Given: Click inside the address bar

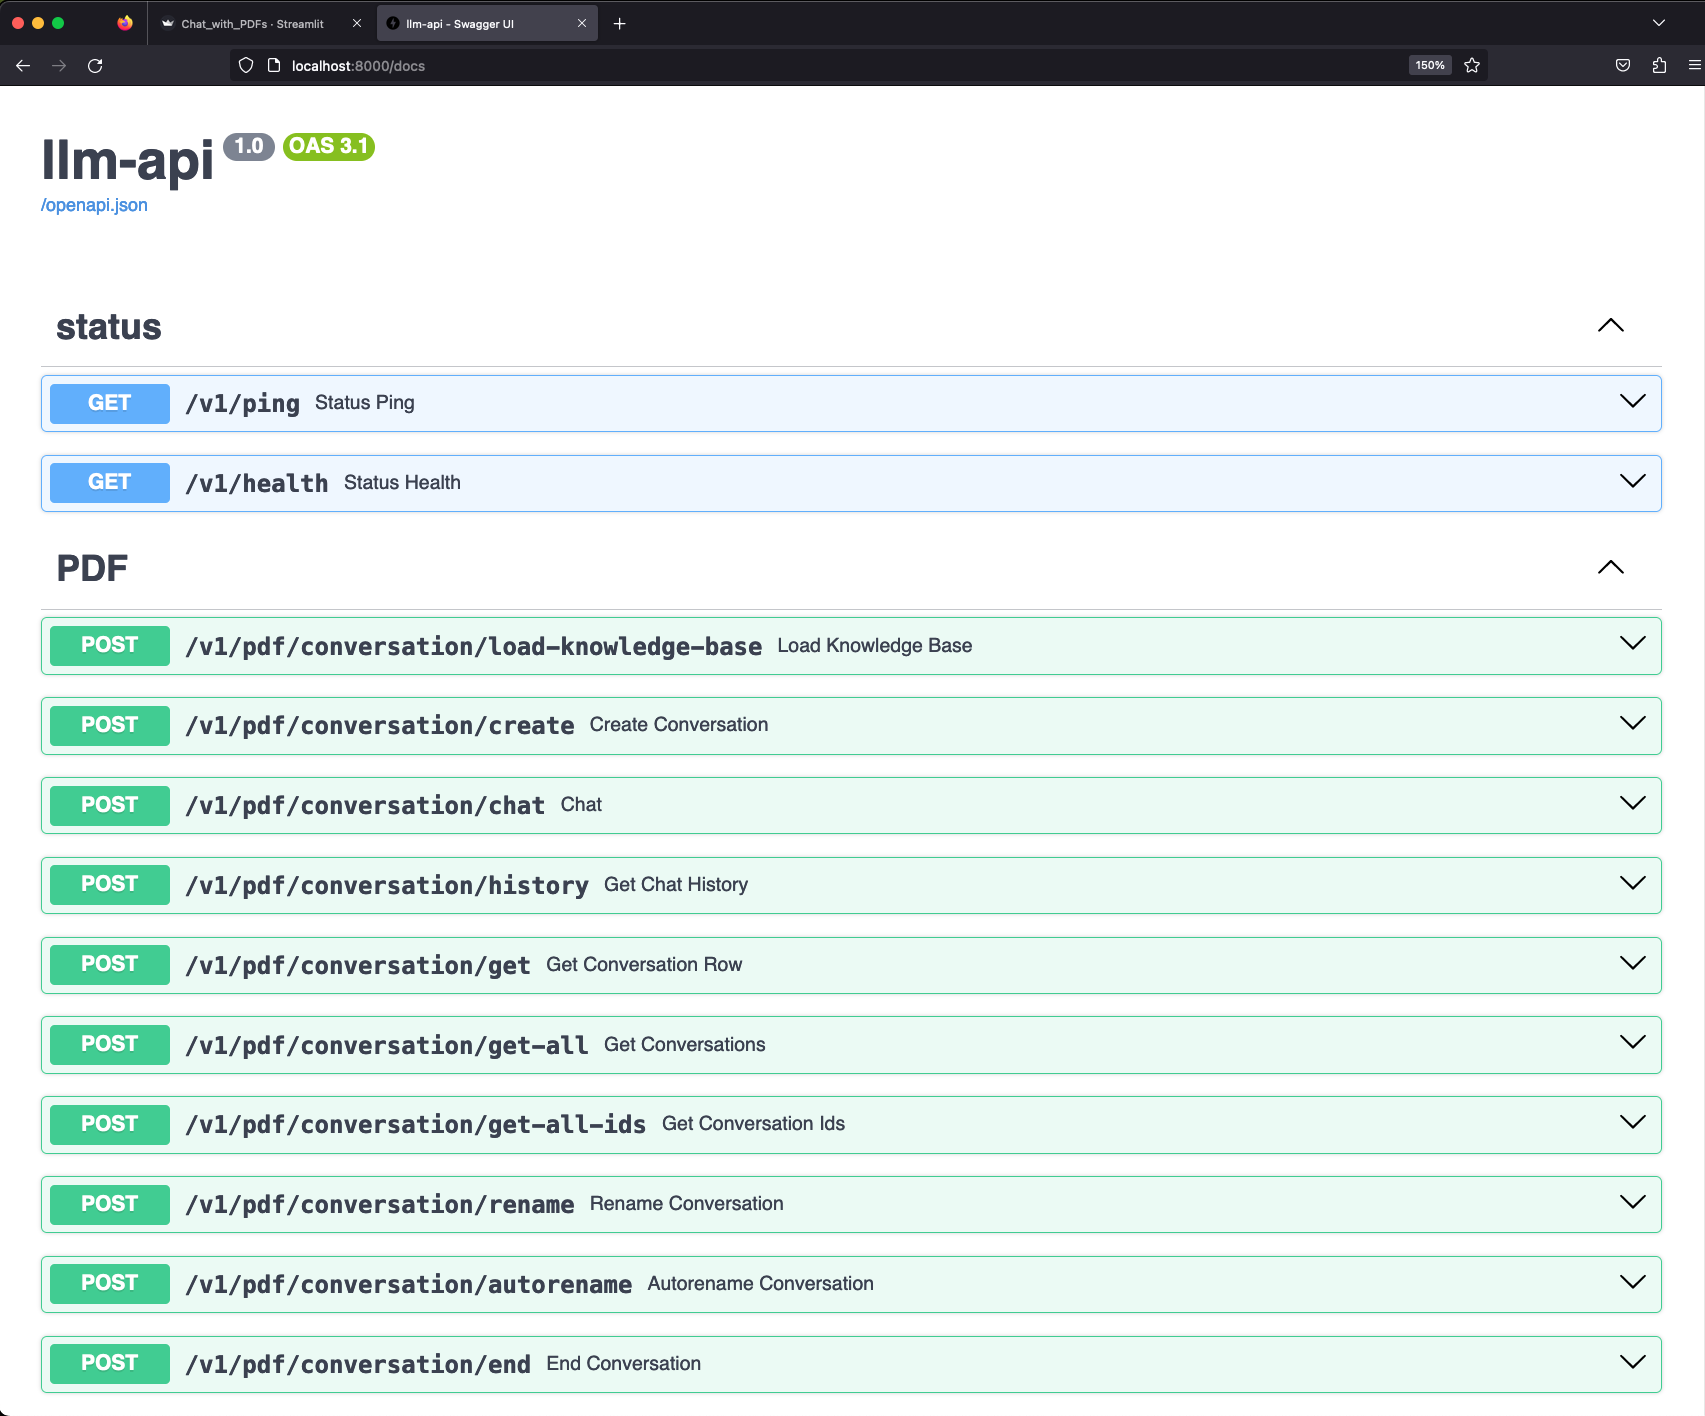Looking at the screenshot, I should [700, 66].
